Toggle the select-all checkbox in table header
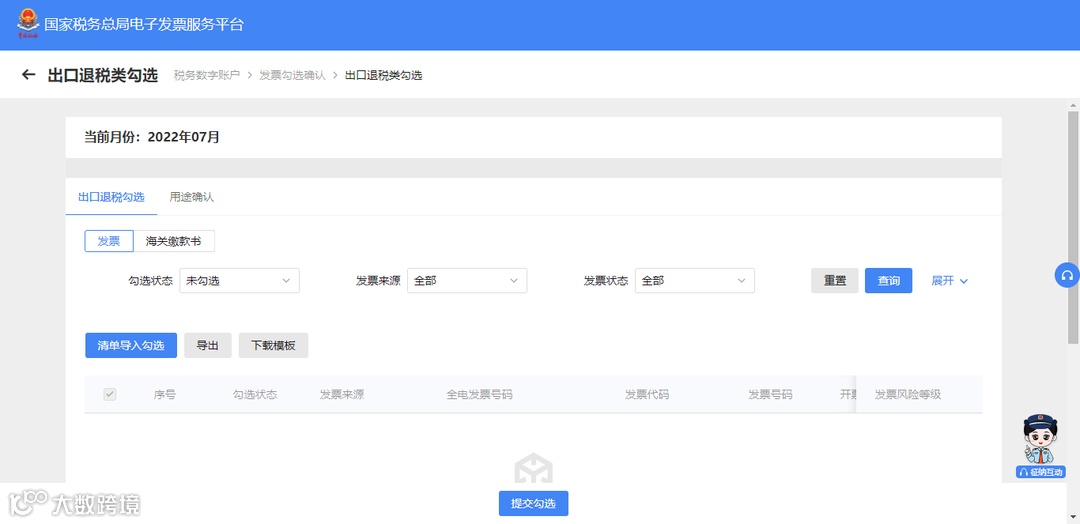1080x524 pixels. [x=110, y=395]
